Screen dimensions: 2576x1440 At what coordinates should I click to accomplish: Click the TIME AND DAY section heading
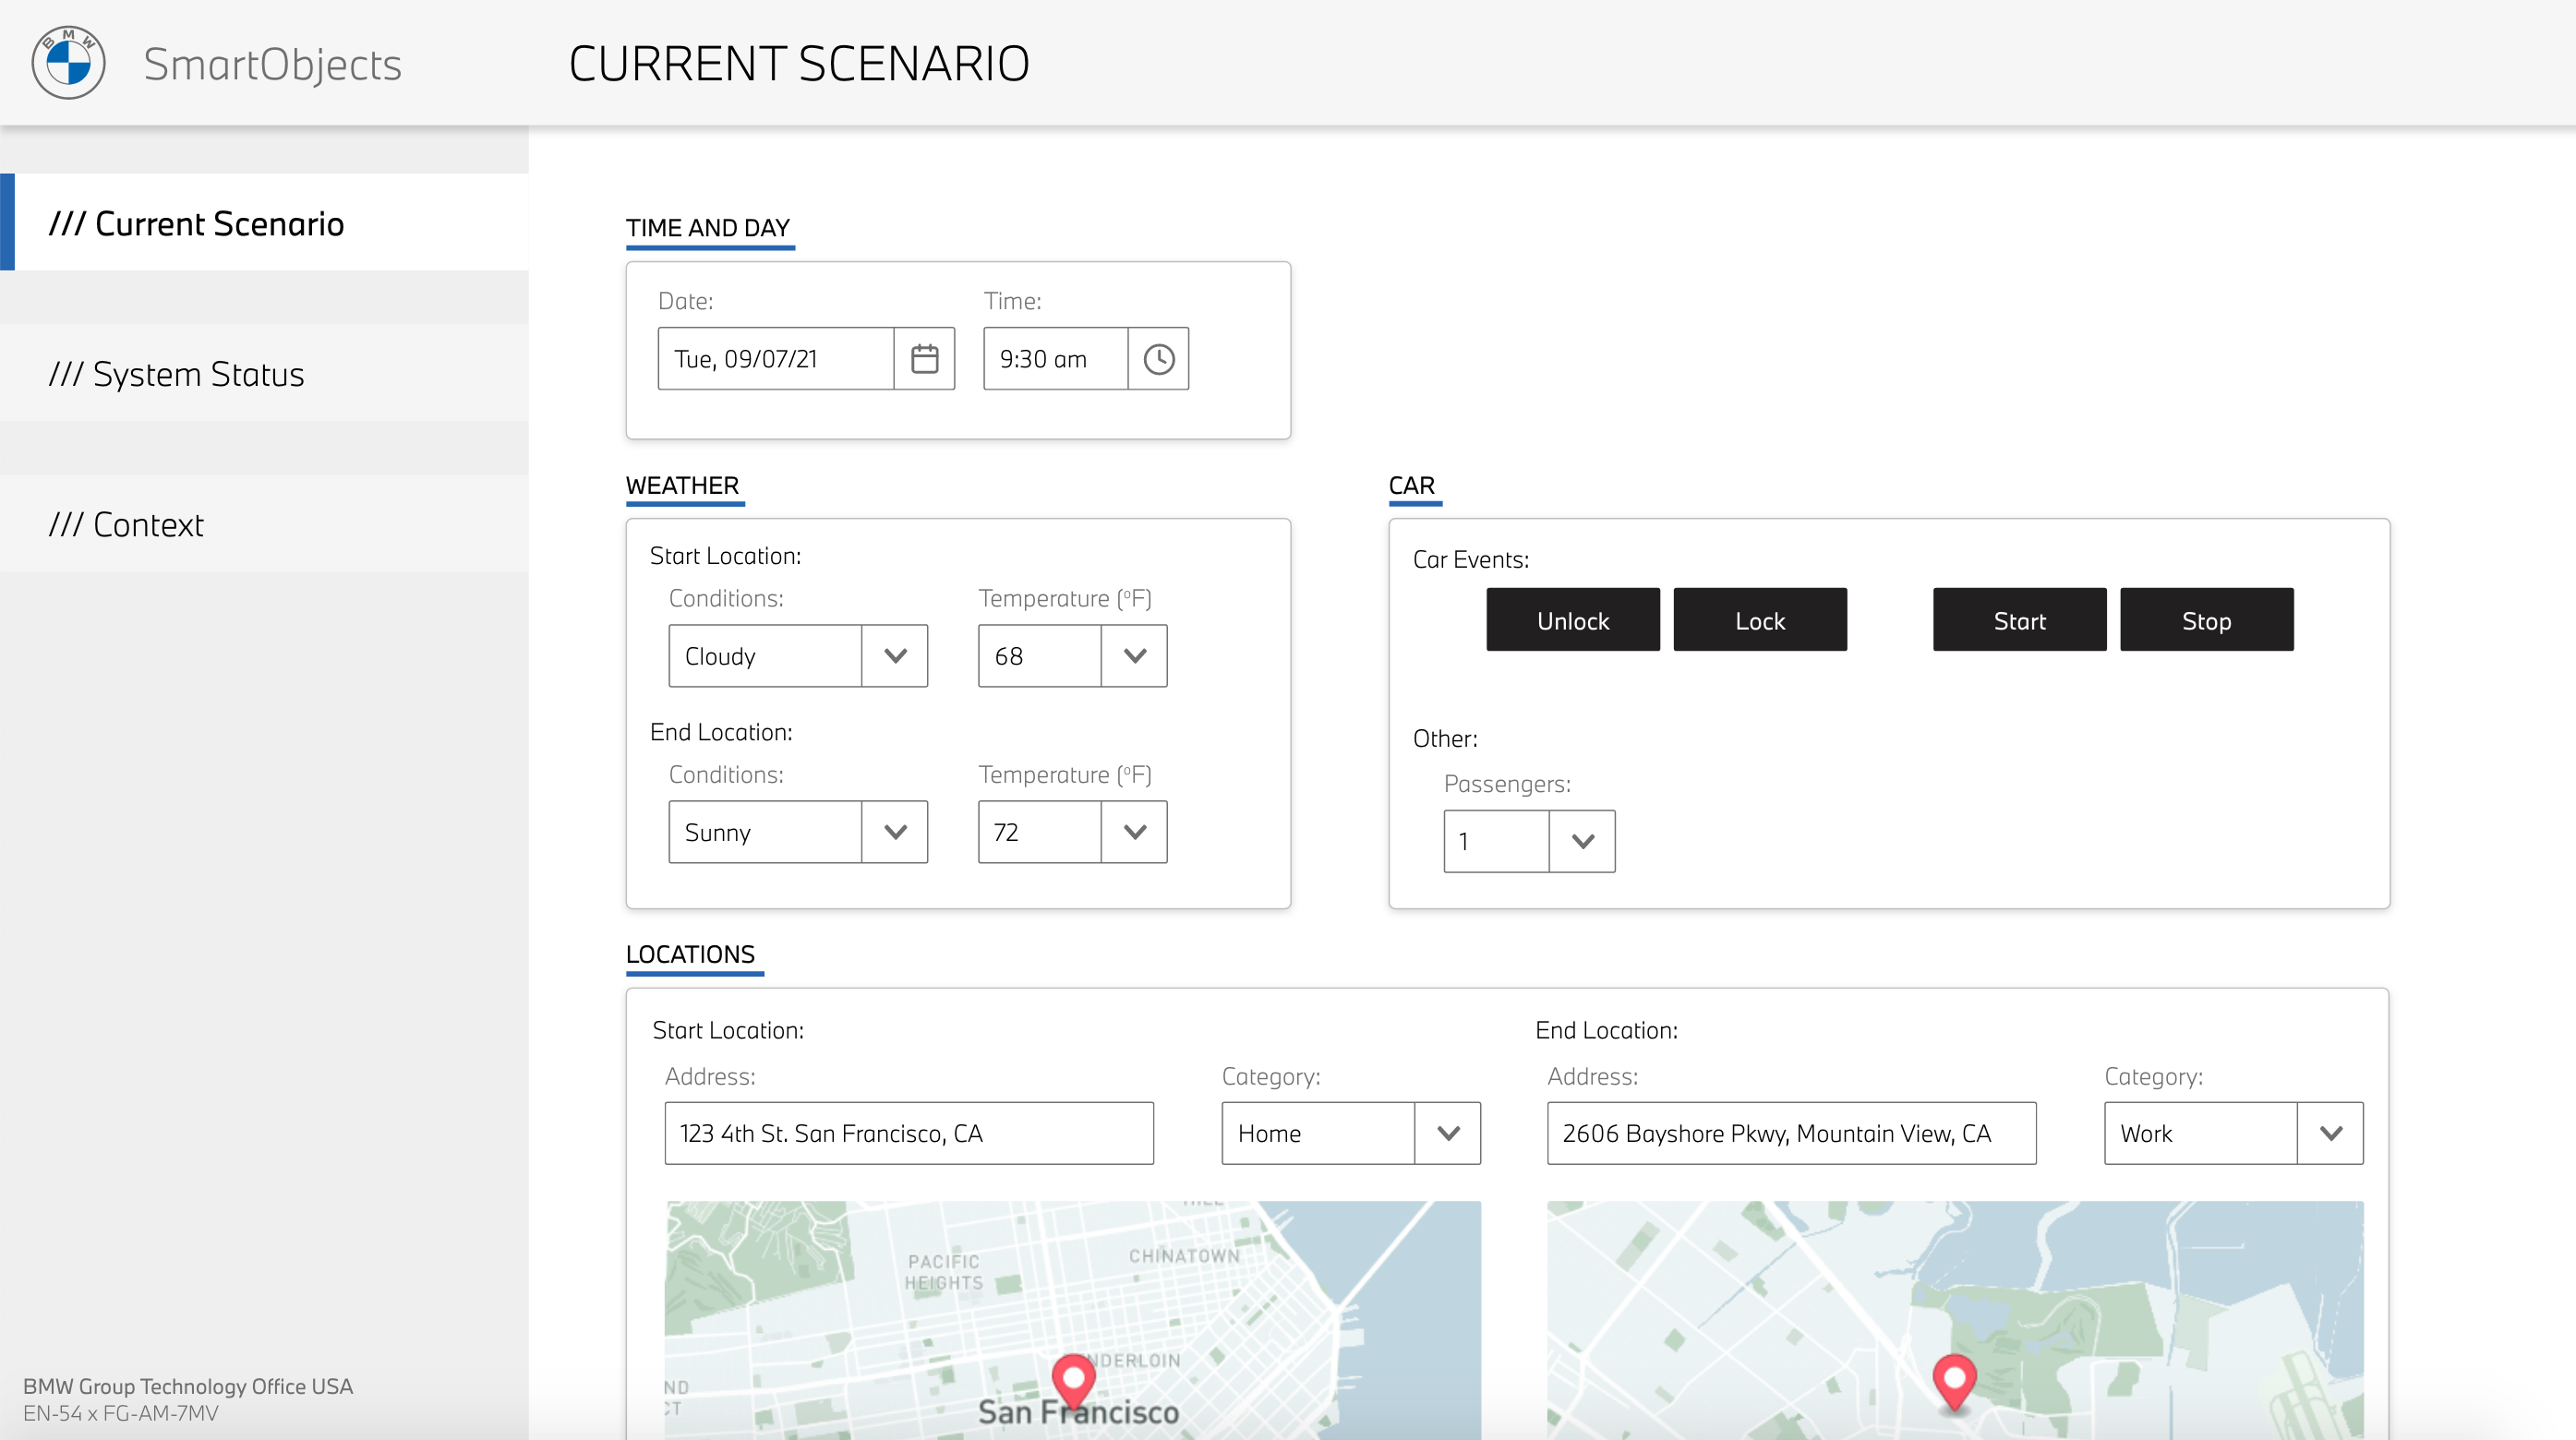coord(708,228)
